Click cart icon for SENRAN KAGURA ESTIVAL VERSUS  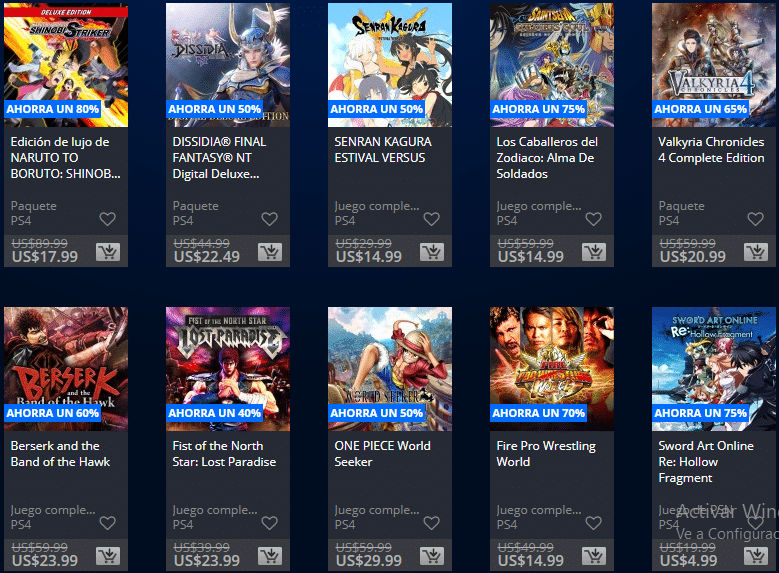(x=432, y=252)
